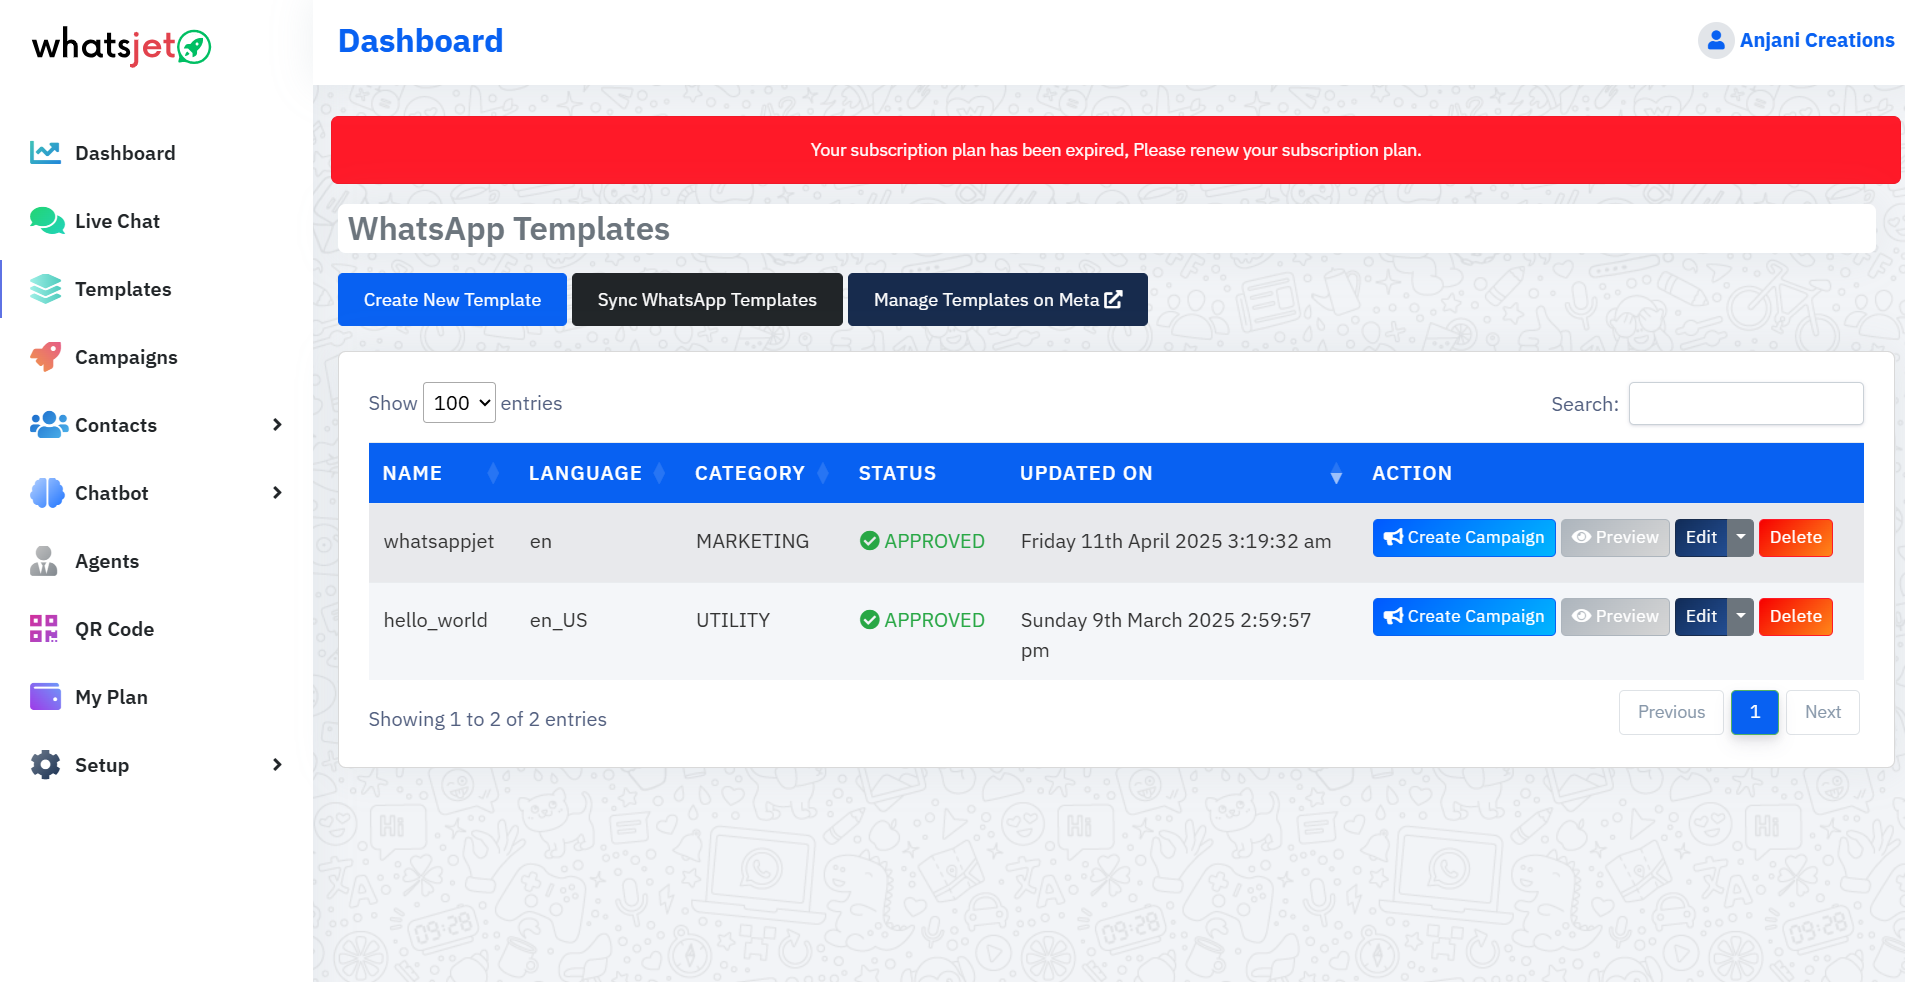The width and height of the screenshot is (1905, 982).
Task: Click Edit for the hello_world template
Action: [x=1701, y=617]
